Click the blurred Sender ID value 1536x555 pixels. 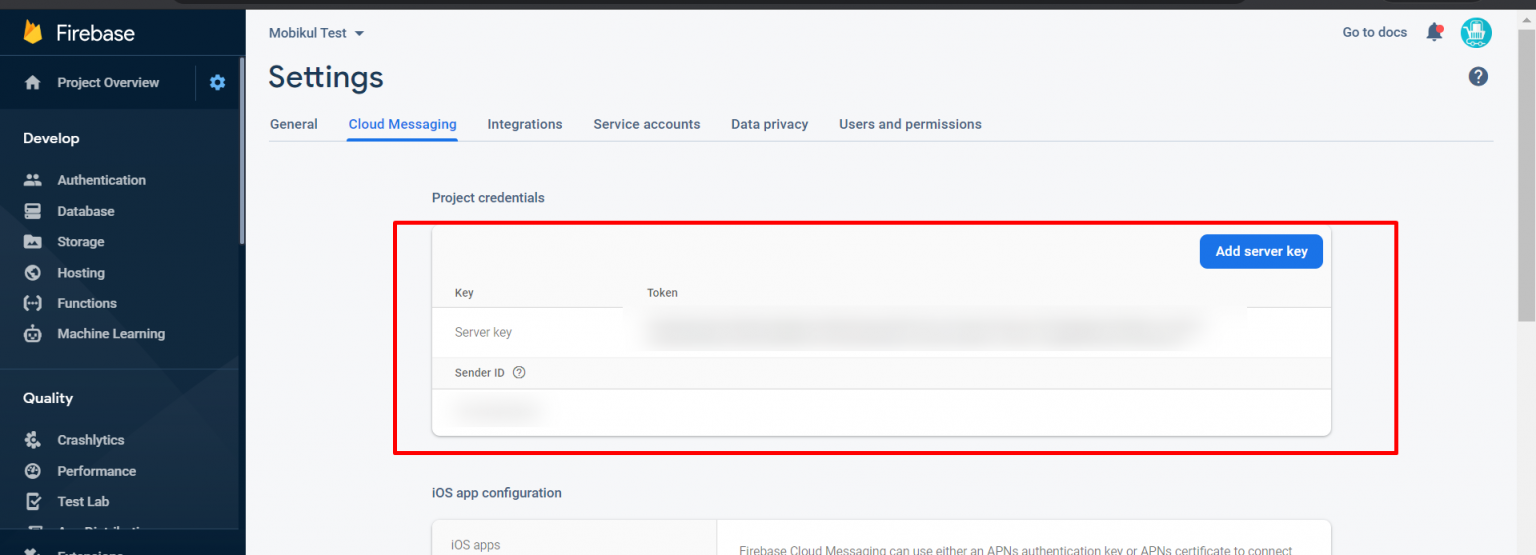(x=498, y=411)
